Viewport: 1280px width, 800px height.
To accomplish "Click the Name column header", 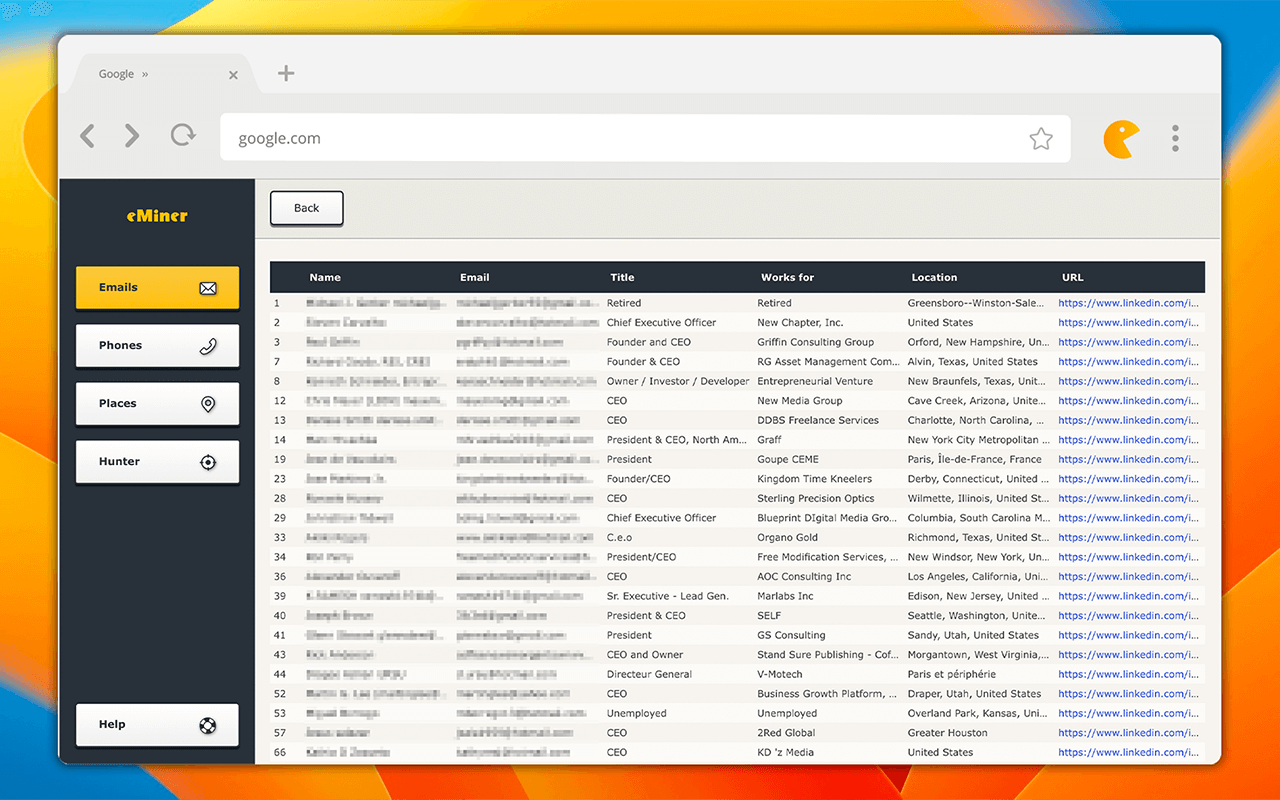I will pyautogui.click(x=325, y=277).
